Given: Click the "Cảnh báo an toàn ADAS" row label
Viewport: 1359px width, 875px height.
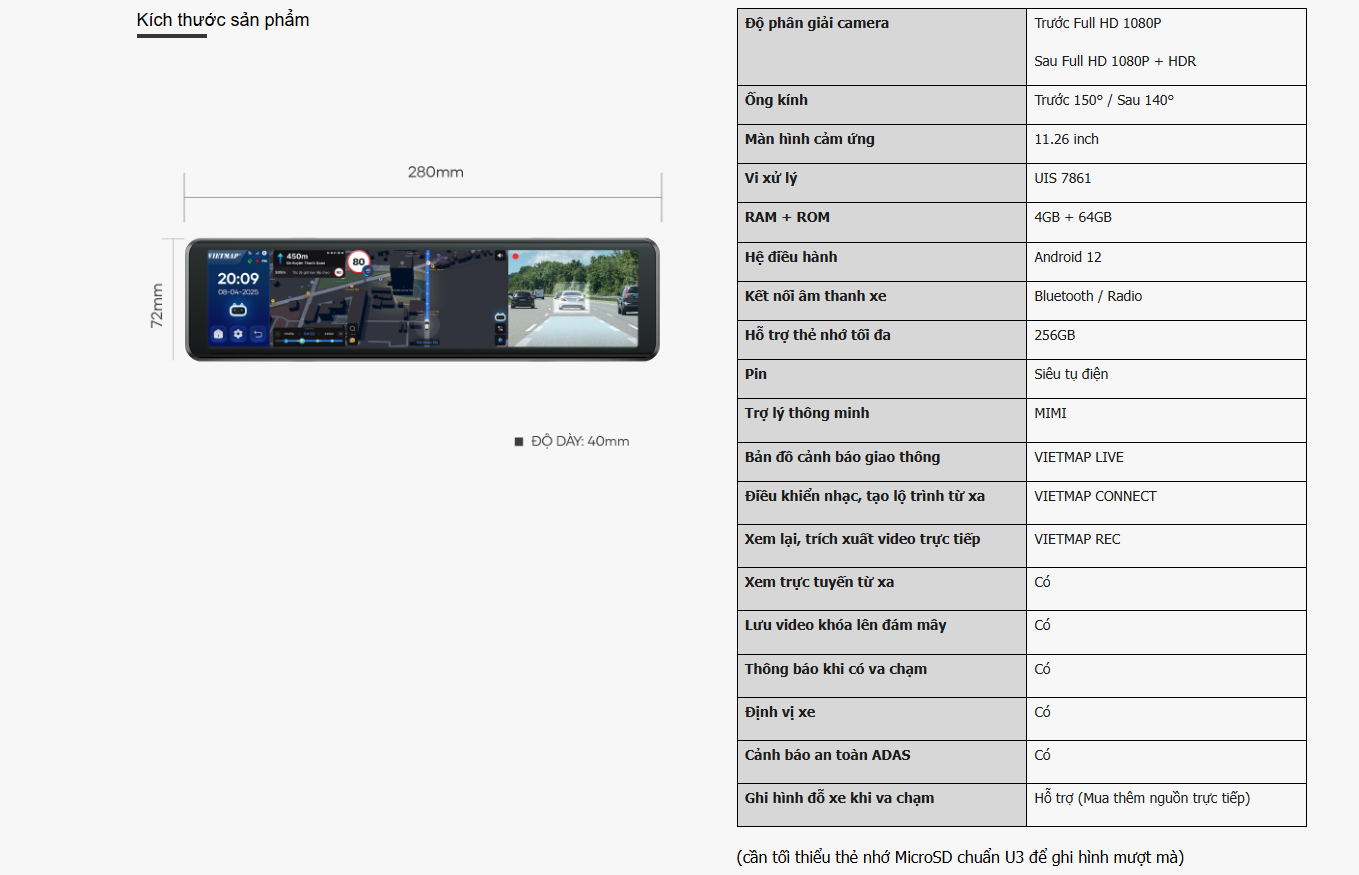Looking at the screenshot, I should click(827, 755).
